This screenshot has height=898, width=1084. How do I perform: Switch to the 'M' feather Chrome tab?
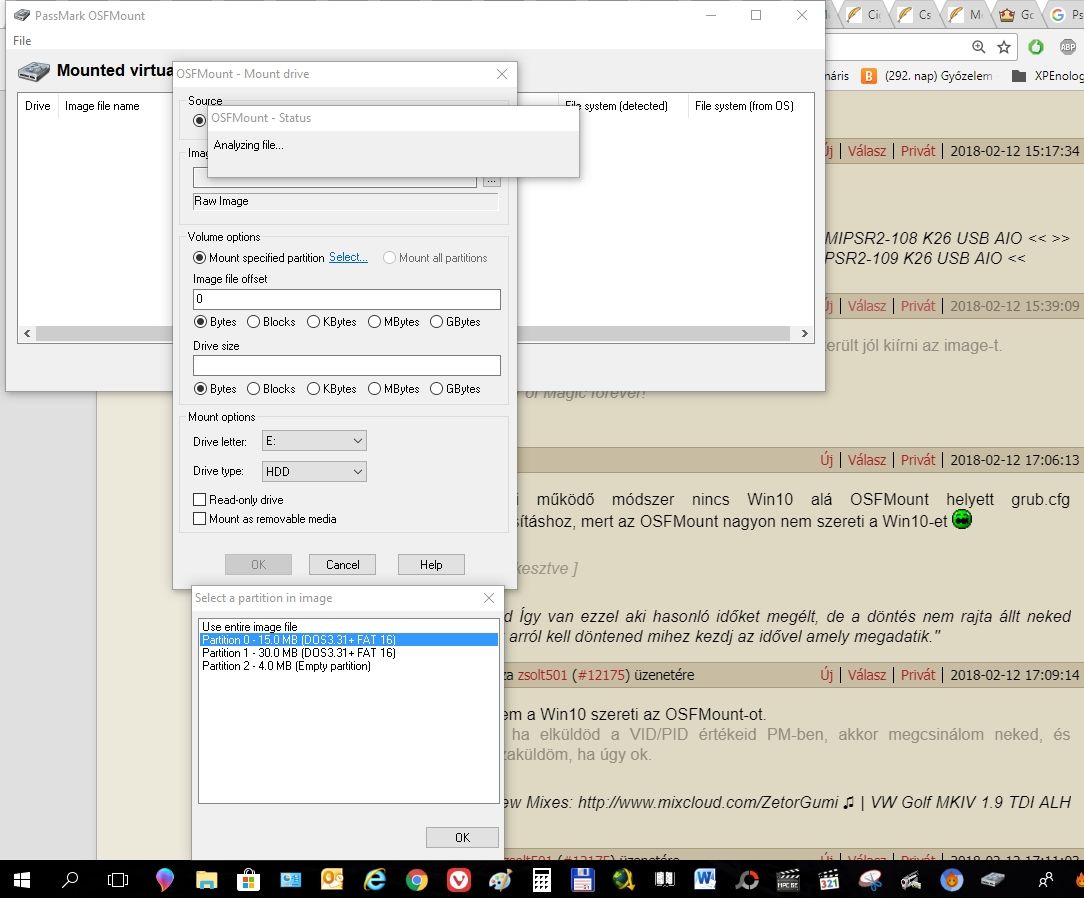point(968,15)
